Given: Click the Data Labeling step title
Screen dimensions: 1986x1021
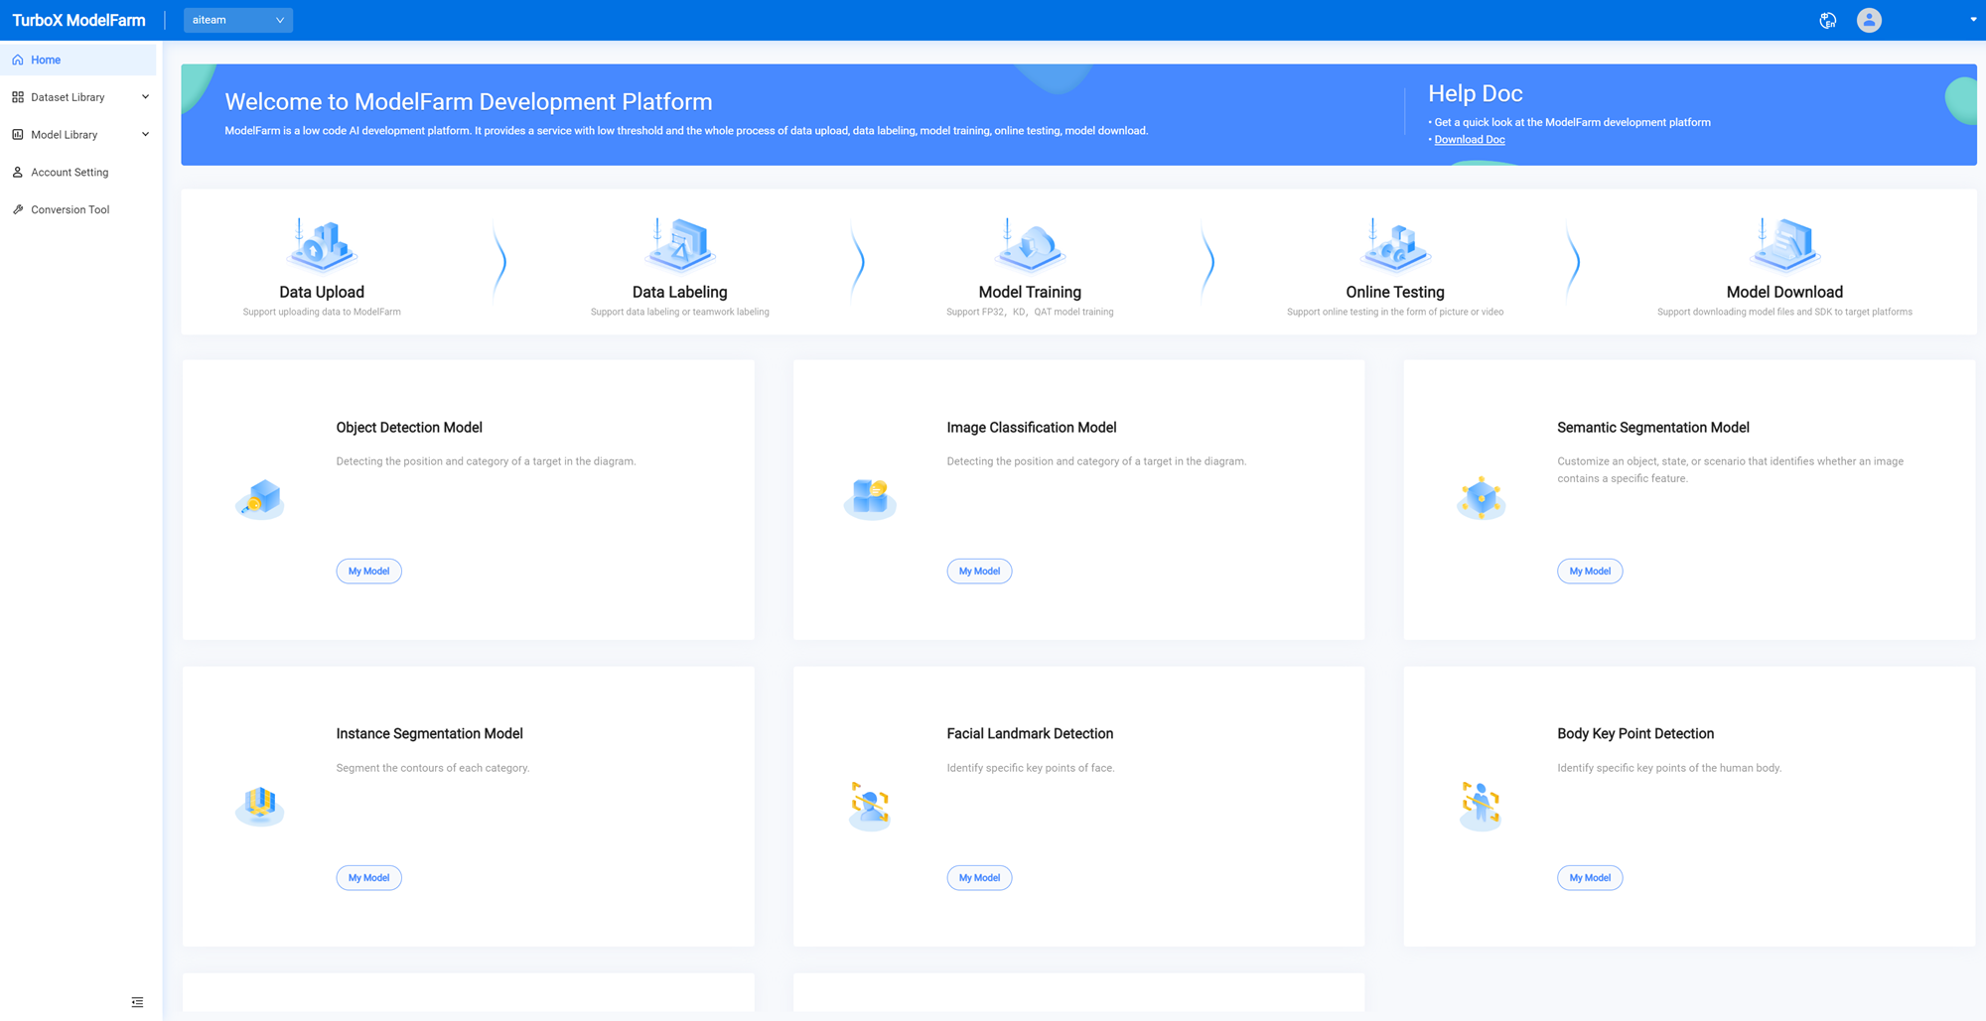Looking at the screenshot, I should (x=680, y=292).
